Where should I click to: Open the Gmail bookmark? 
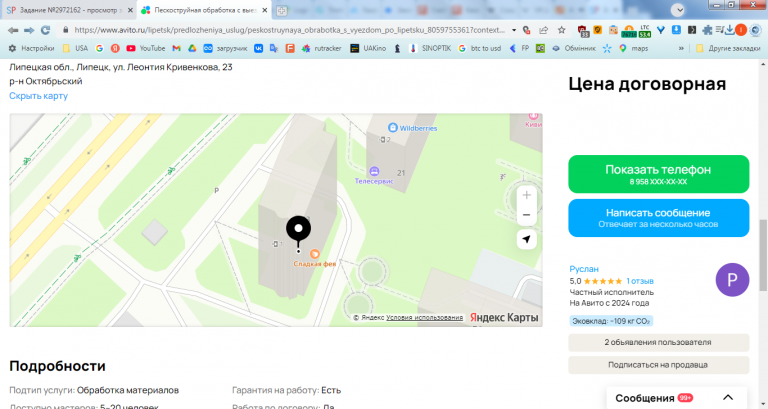[176, 48]
